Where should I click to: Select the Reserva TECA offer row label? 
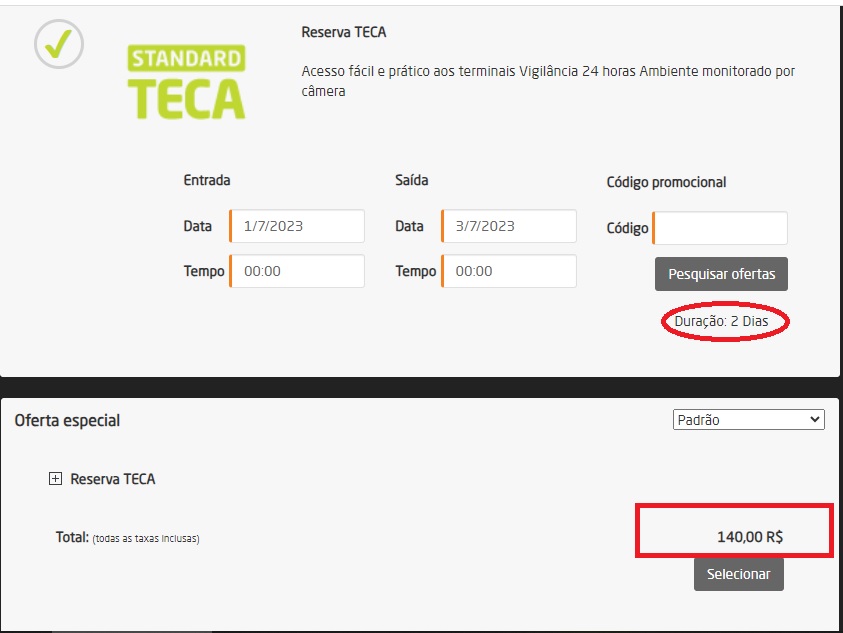(112, 479)
